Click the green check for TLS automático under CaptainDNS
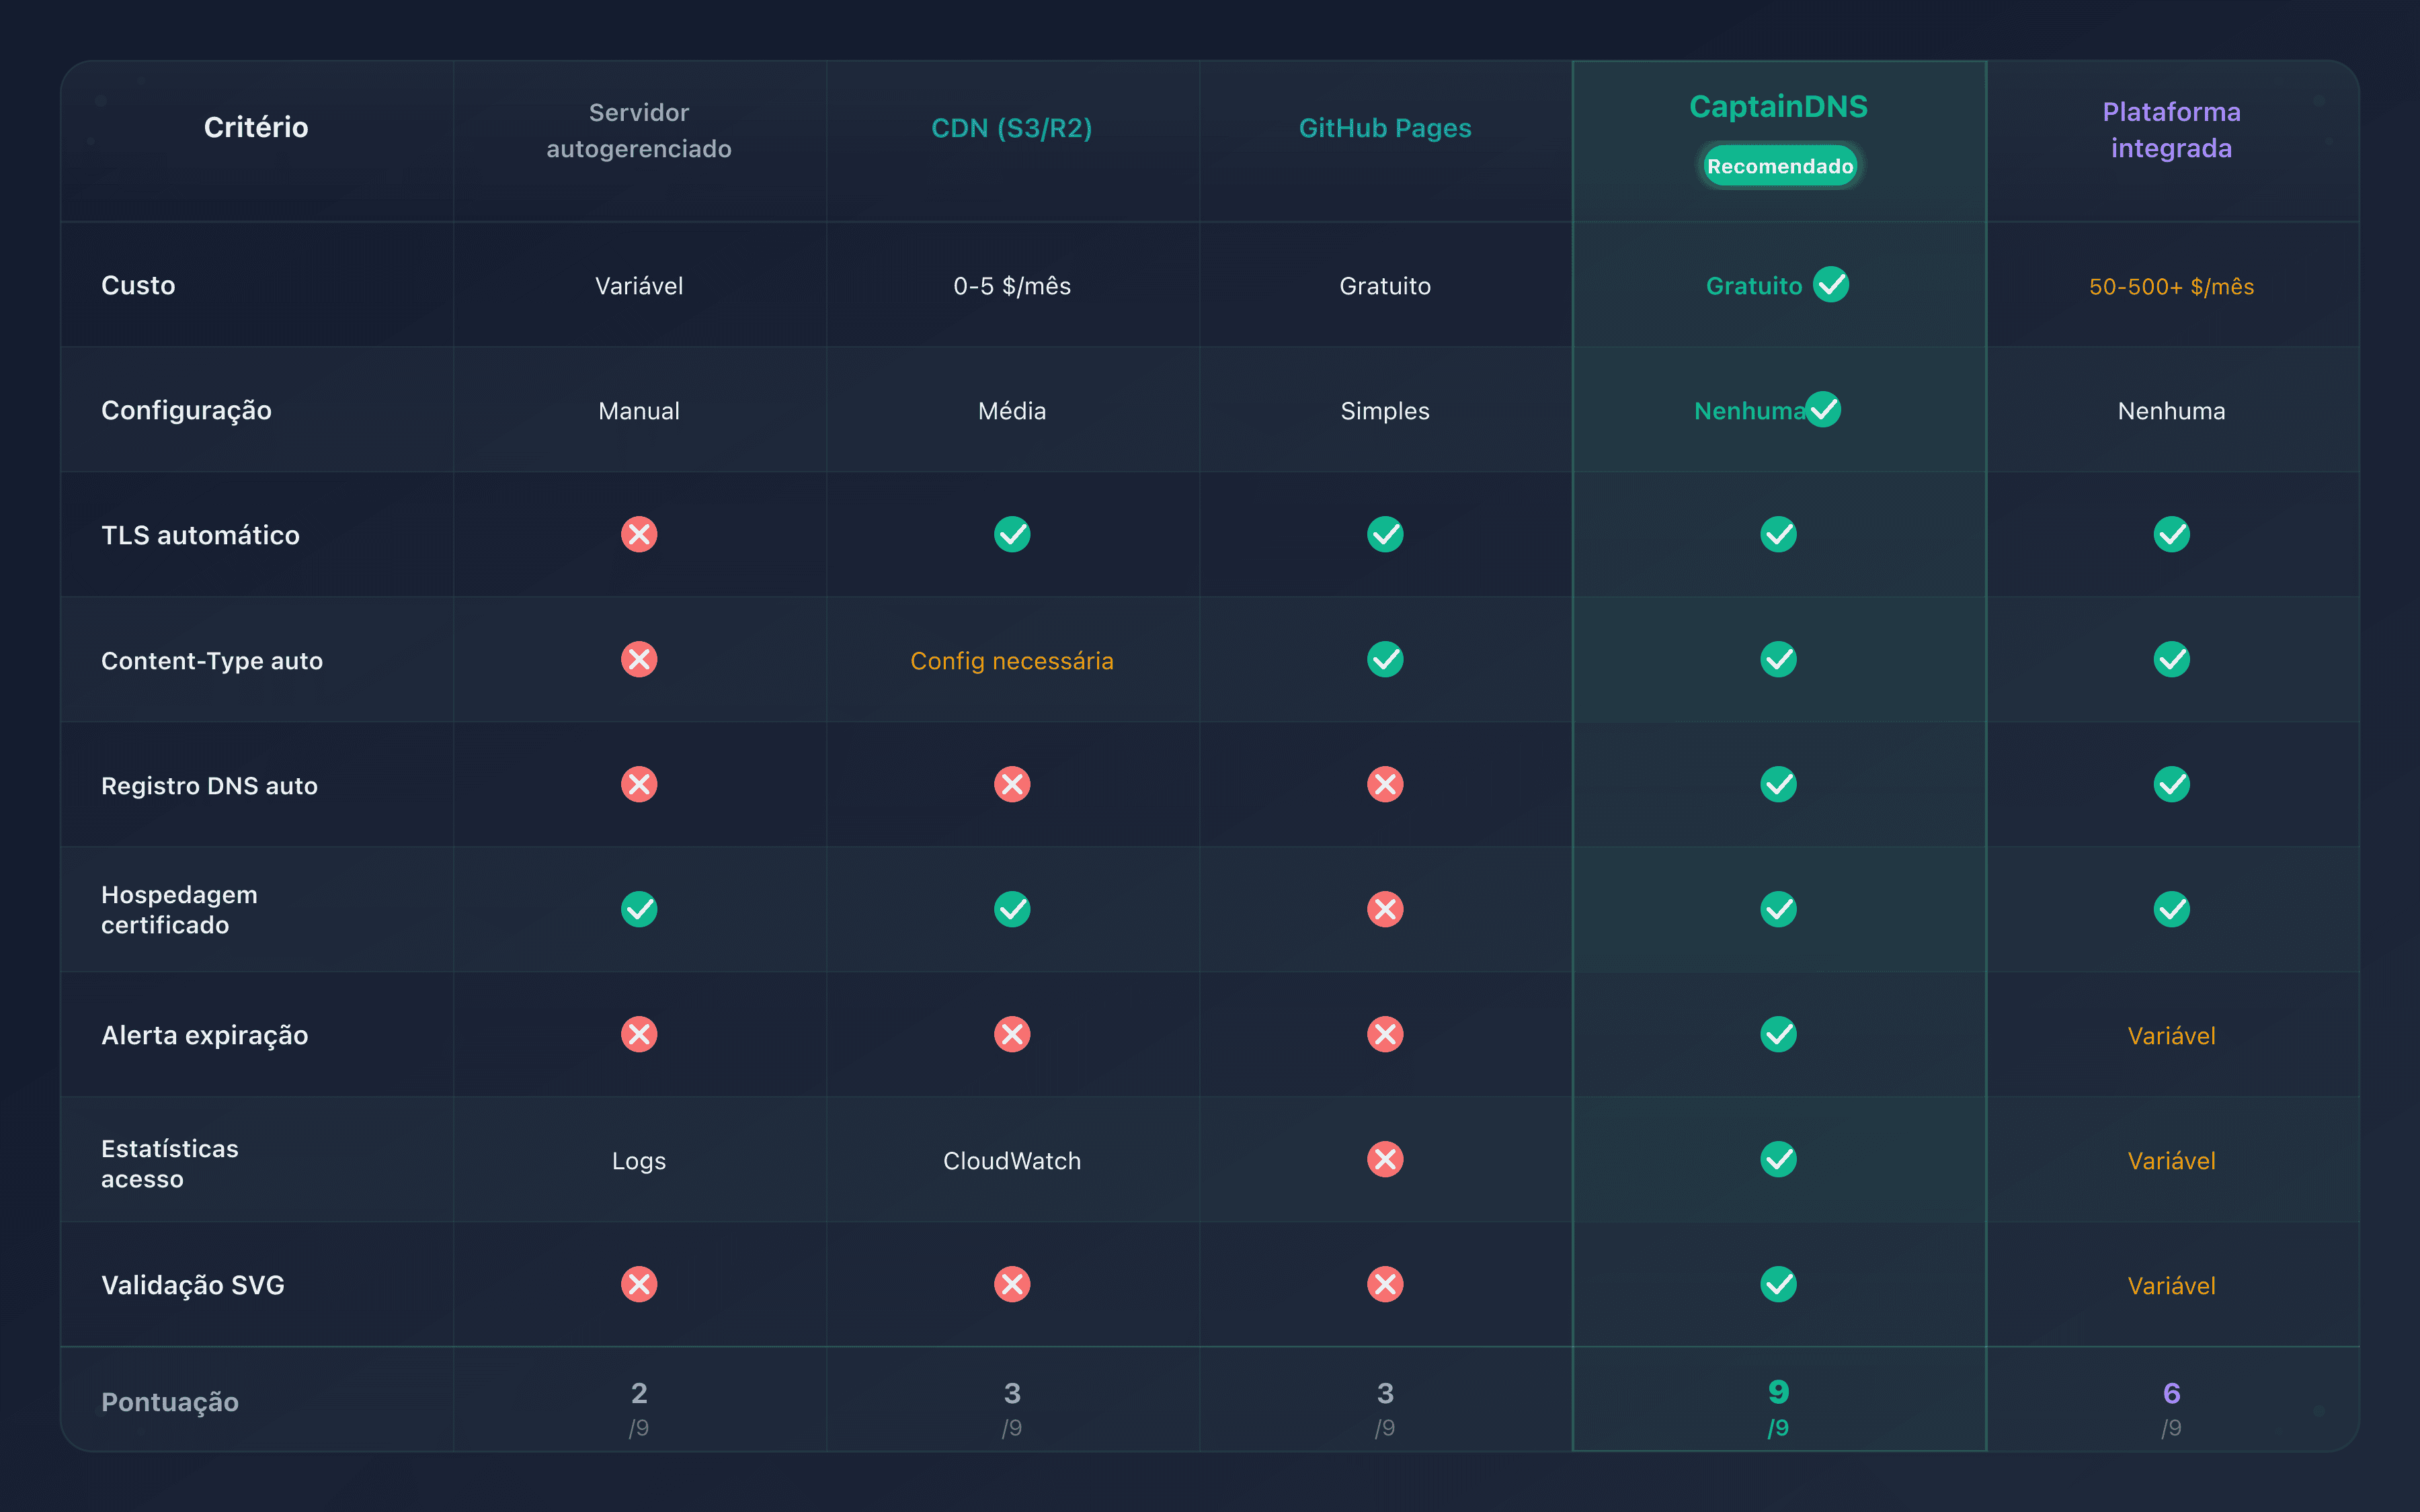This screenshot has height=1512, width=2420. click(1778, 534)
